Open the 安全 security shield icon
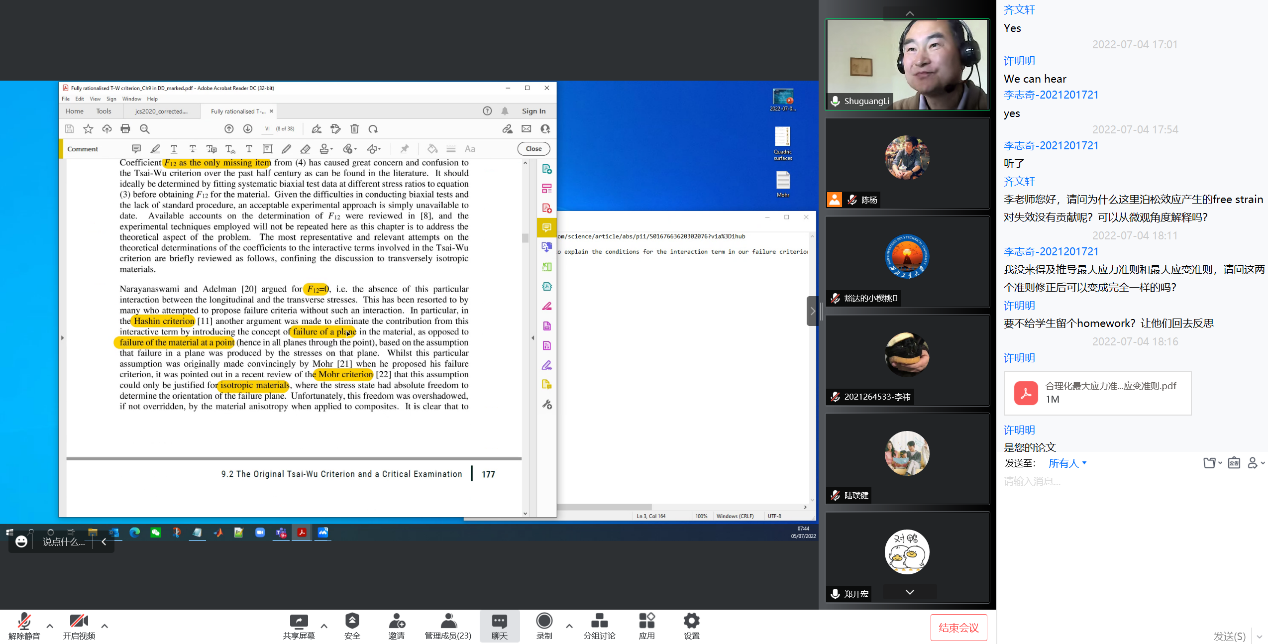 [352, 621]
